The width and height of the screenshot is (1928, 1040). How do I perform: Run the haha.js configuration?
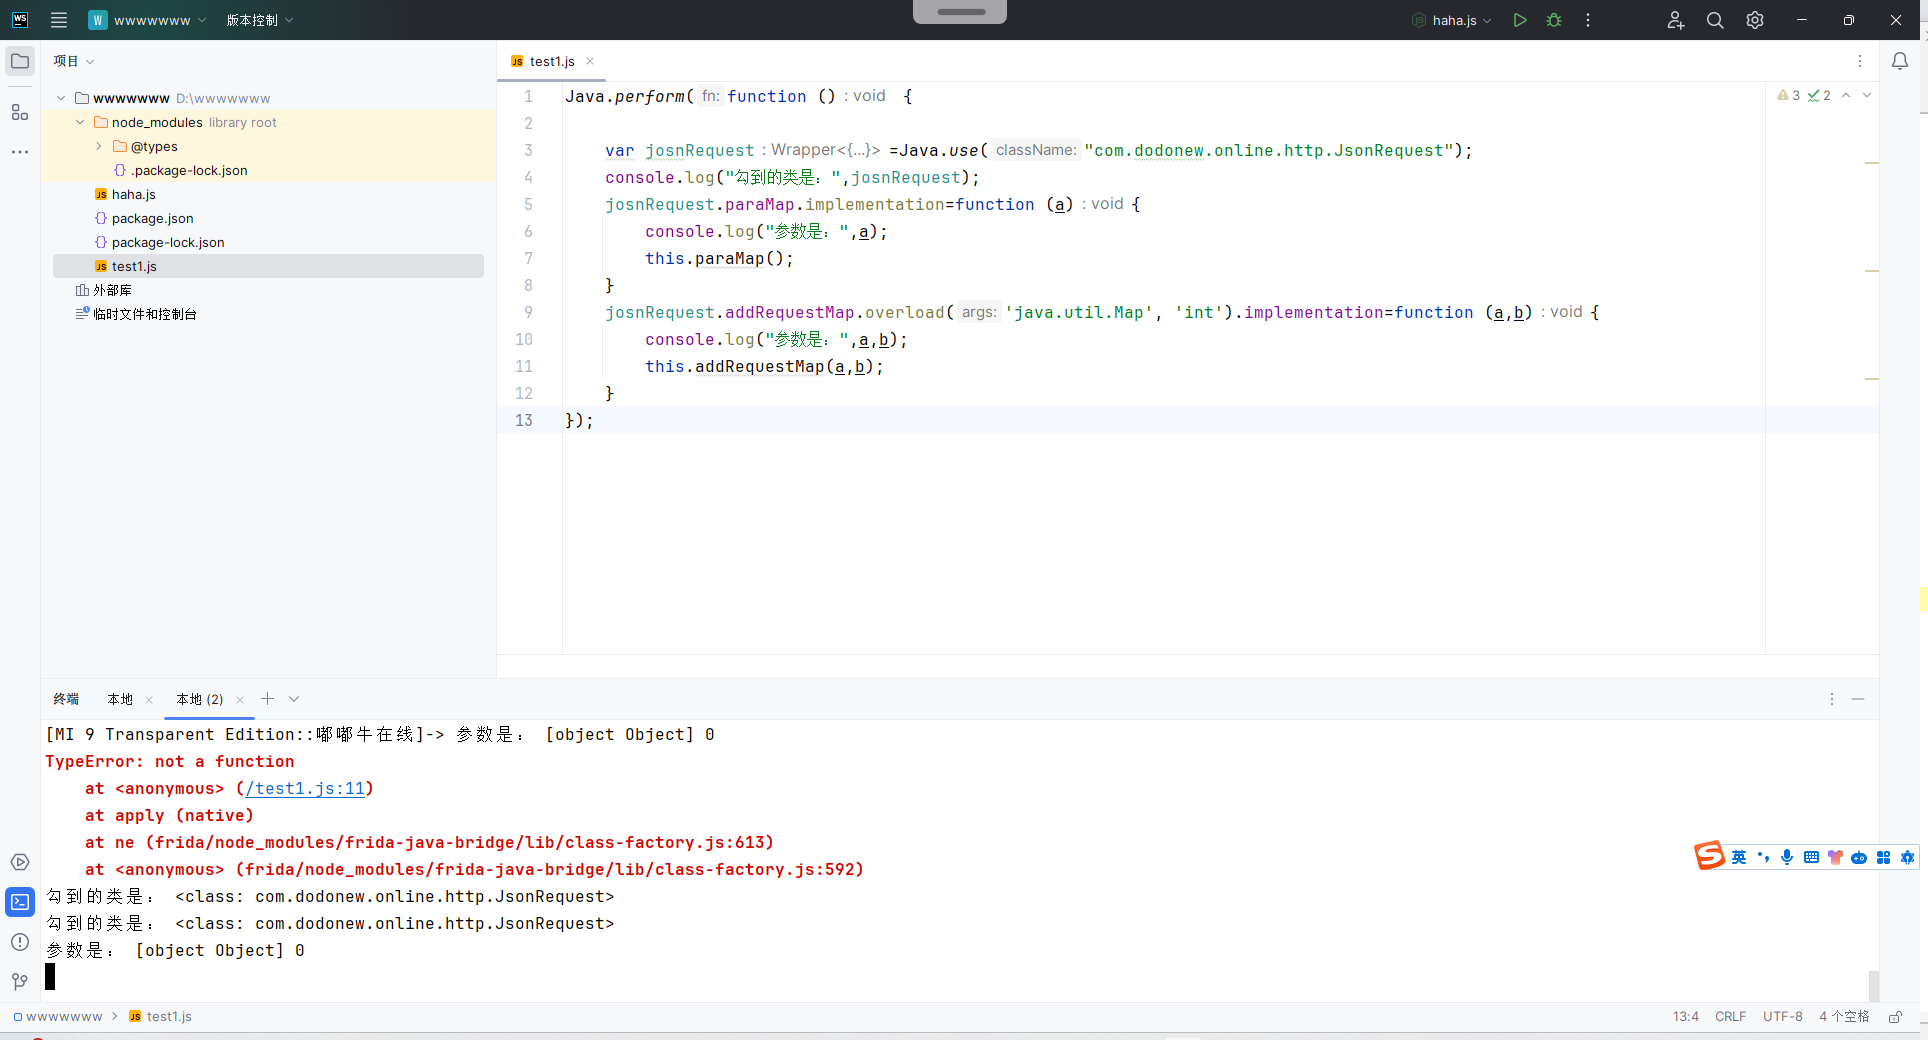[1520, 20]
